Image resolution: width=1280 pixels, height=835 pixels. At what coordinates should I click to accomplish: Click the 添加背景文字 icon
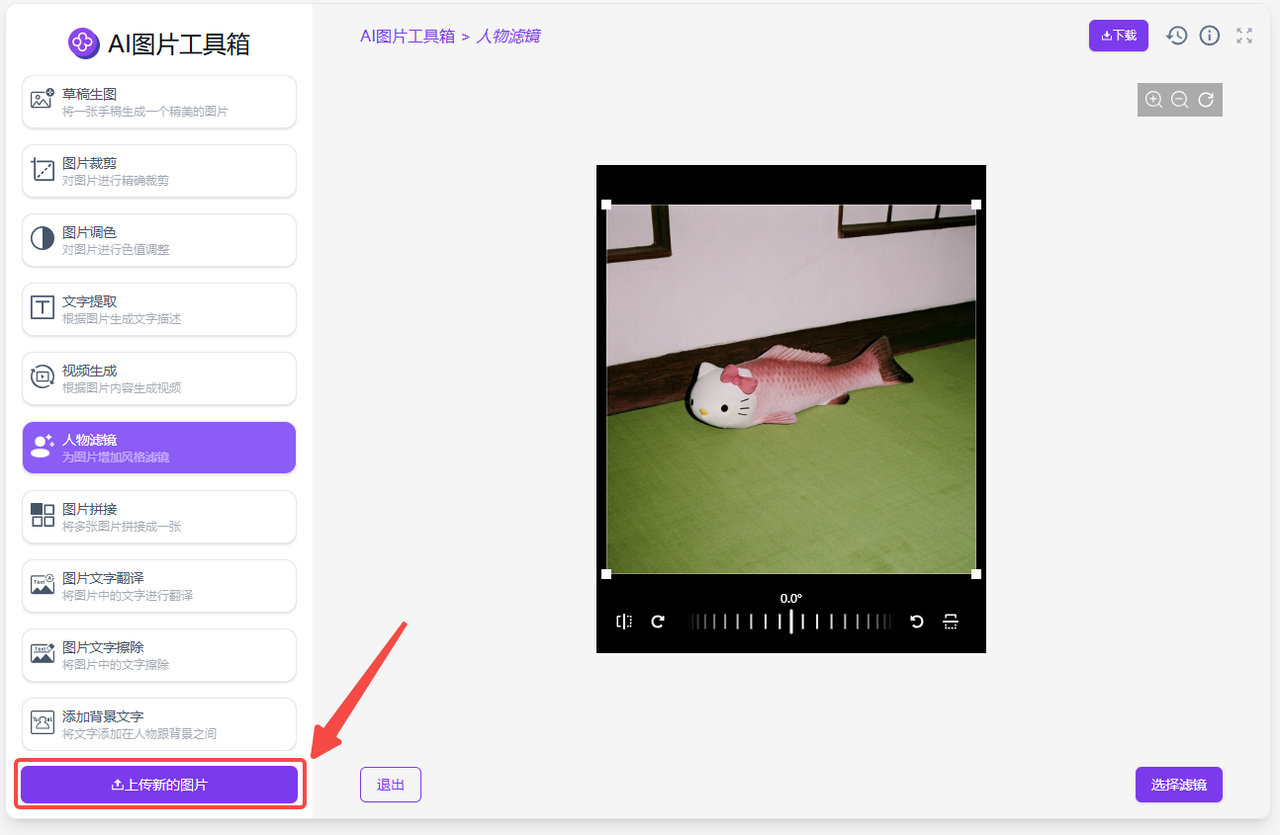click(x=42, y=722)
